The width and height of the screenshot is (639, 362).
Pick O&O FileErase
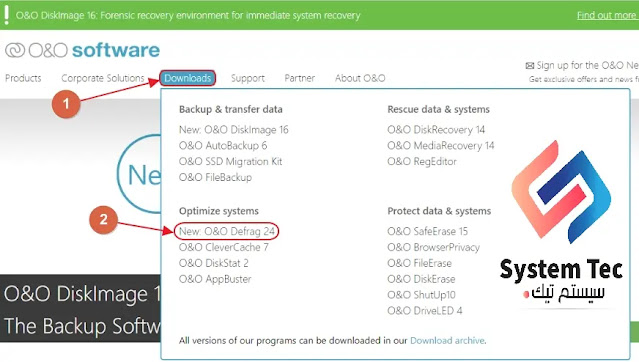click(x=419, y=263)
